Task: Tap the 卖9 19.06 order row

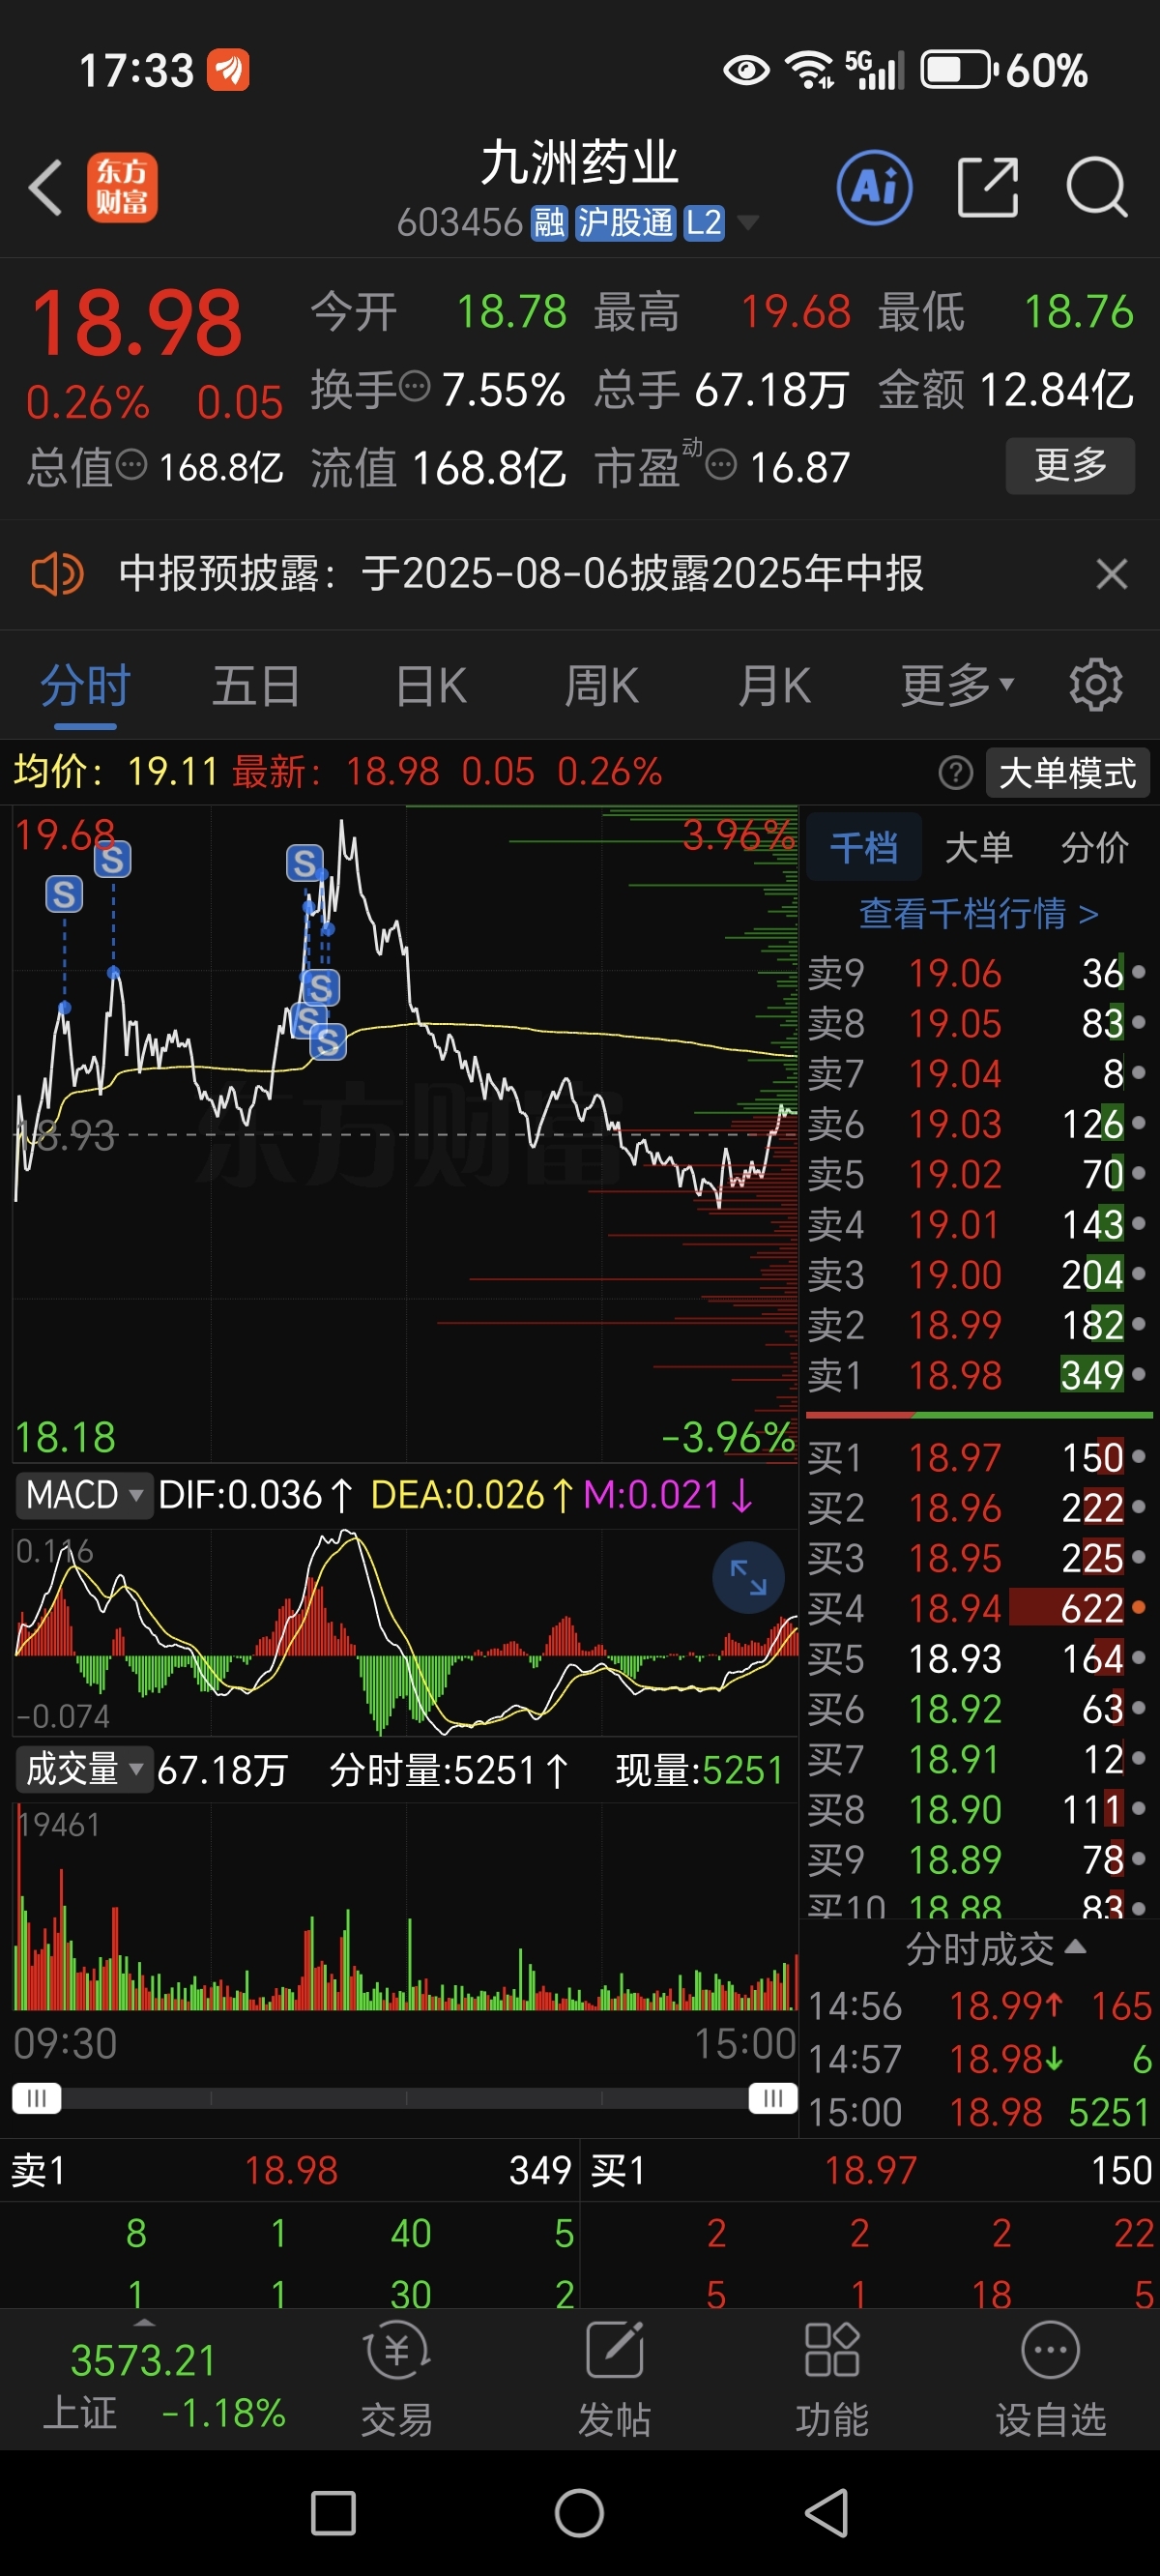Action: pyautogui.click(x=979, y=973)
